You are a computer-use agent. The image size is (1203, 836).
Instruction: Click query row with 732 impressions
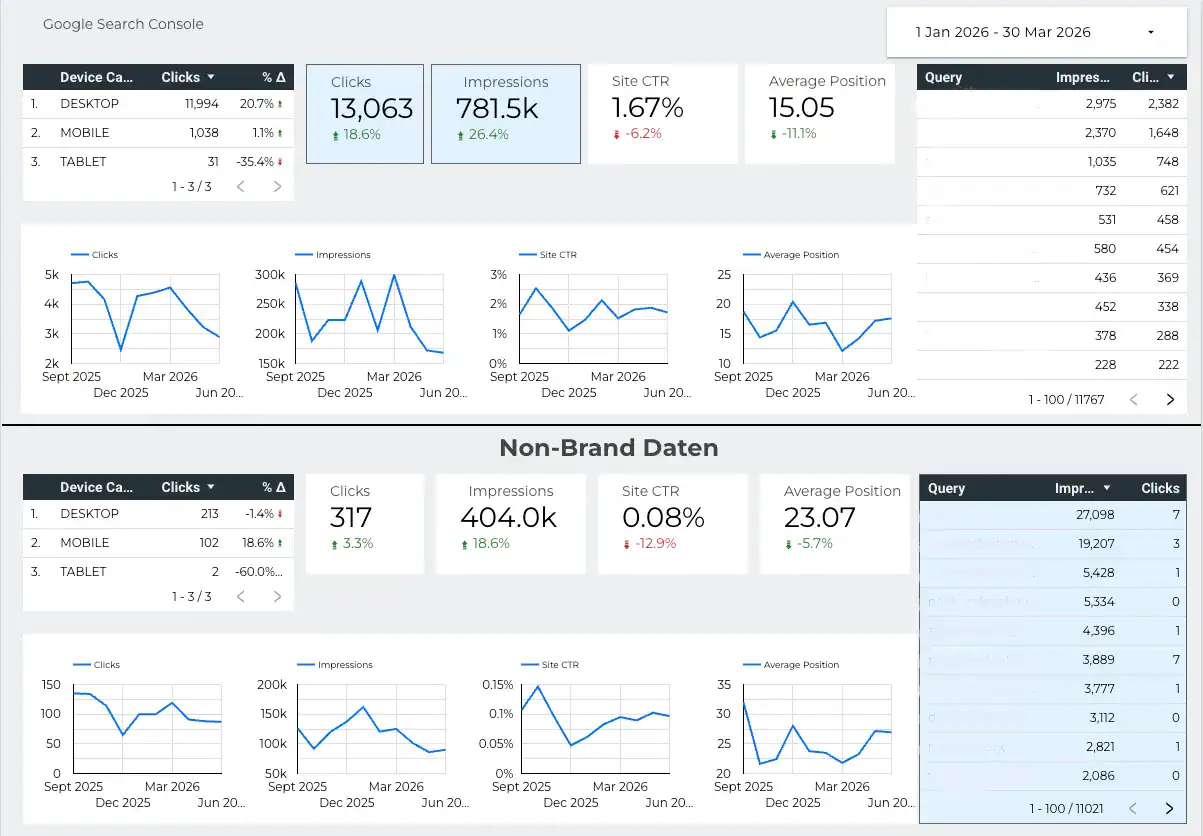[x=1052, y=191]
